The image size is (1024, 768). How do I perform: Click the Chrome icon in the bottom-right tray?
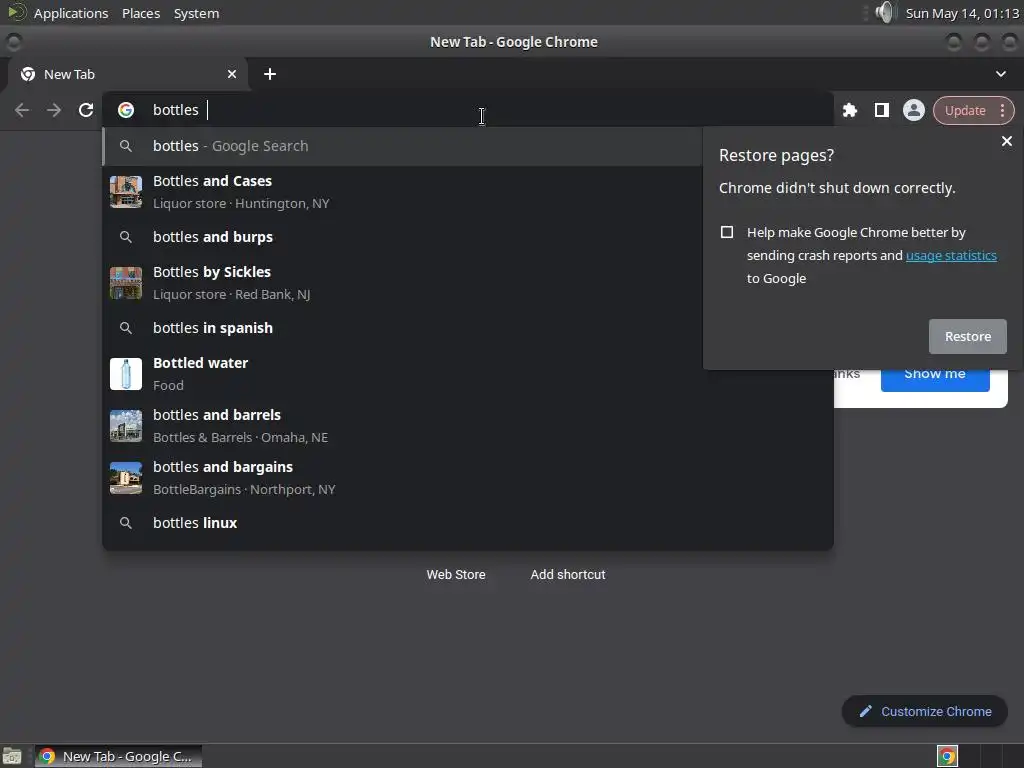(x=947, y=756)
